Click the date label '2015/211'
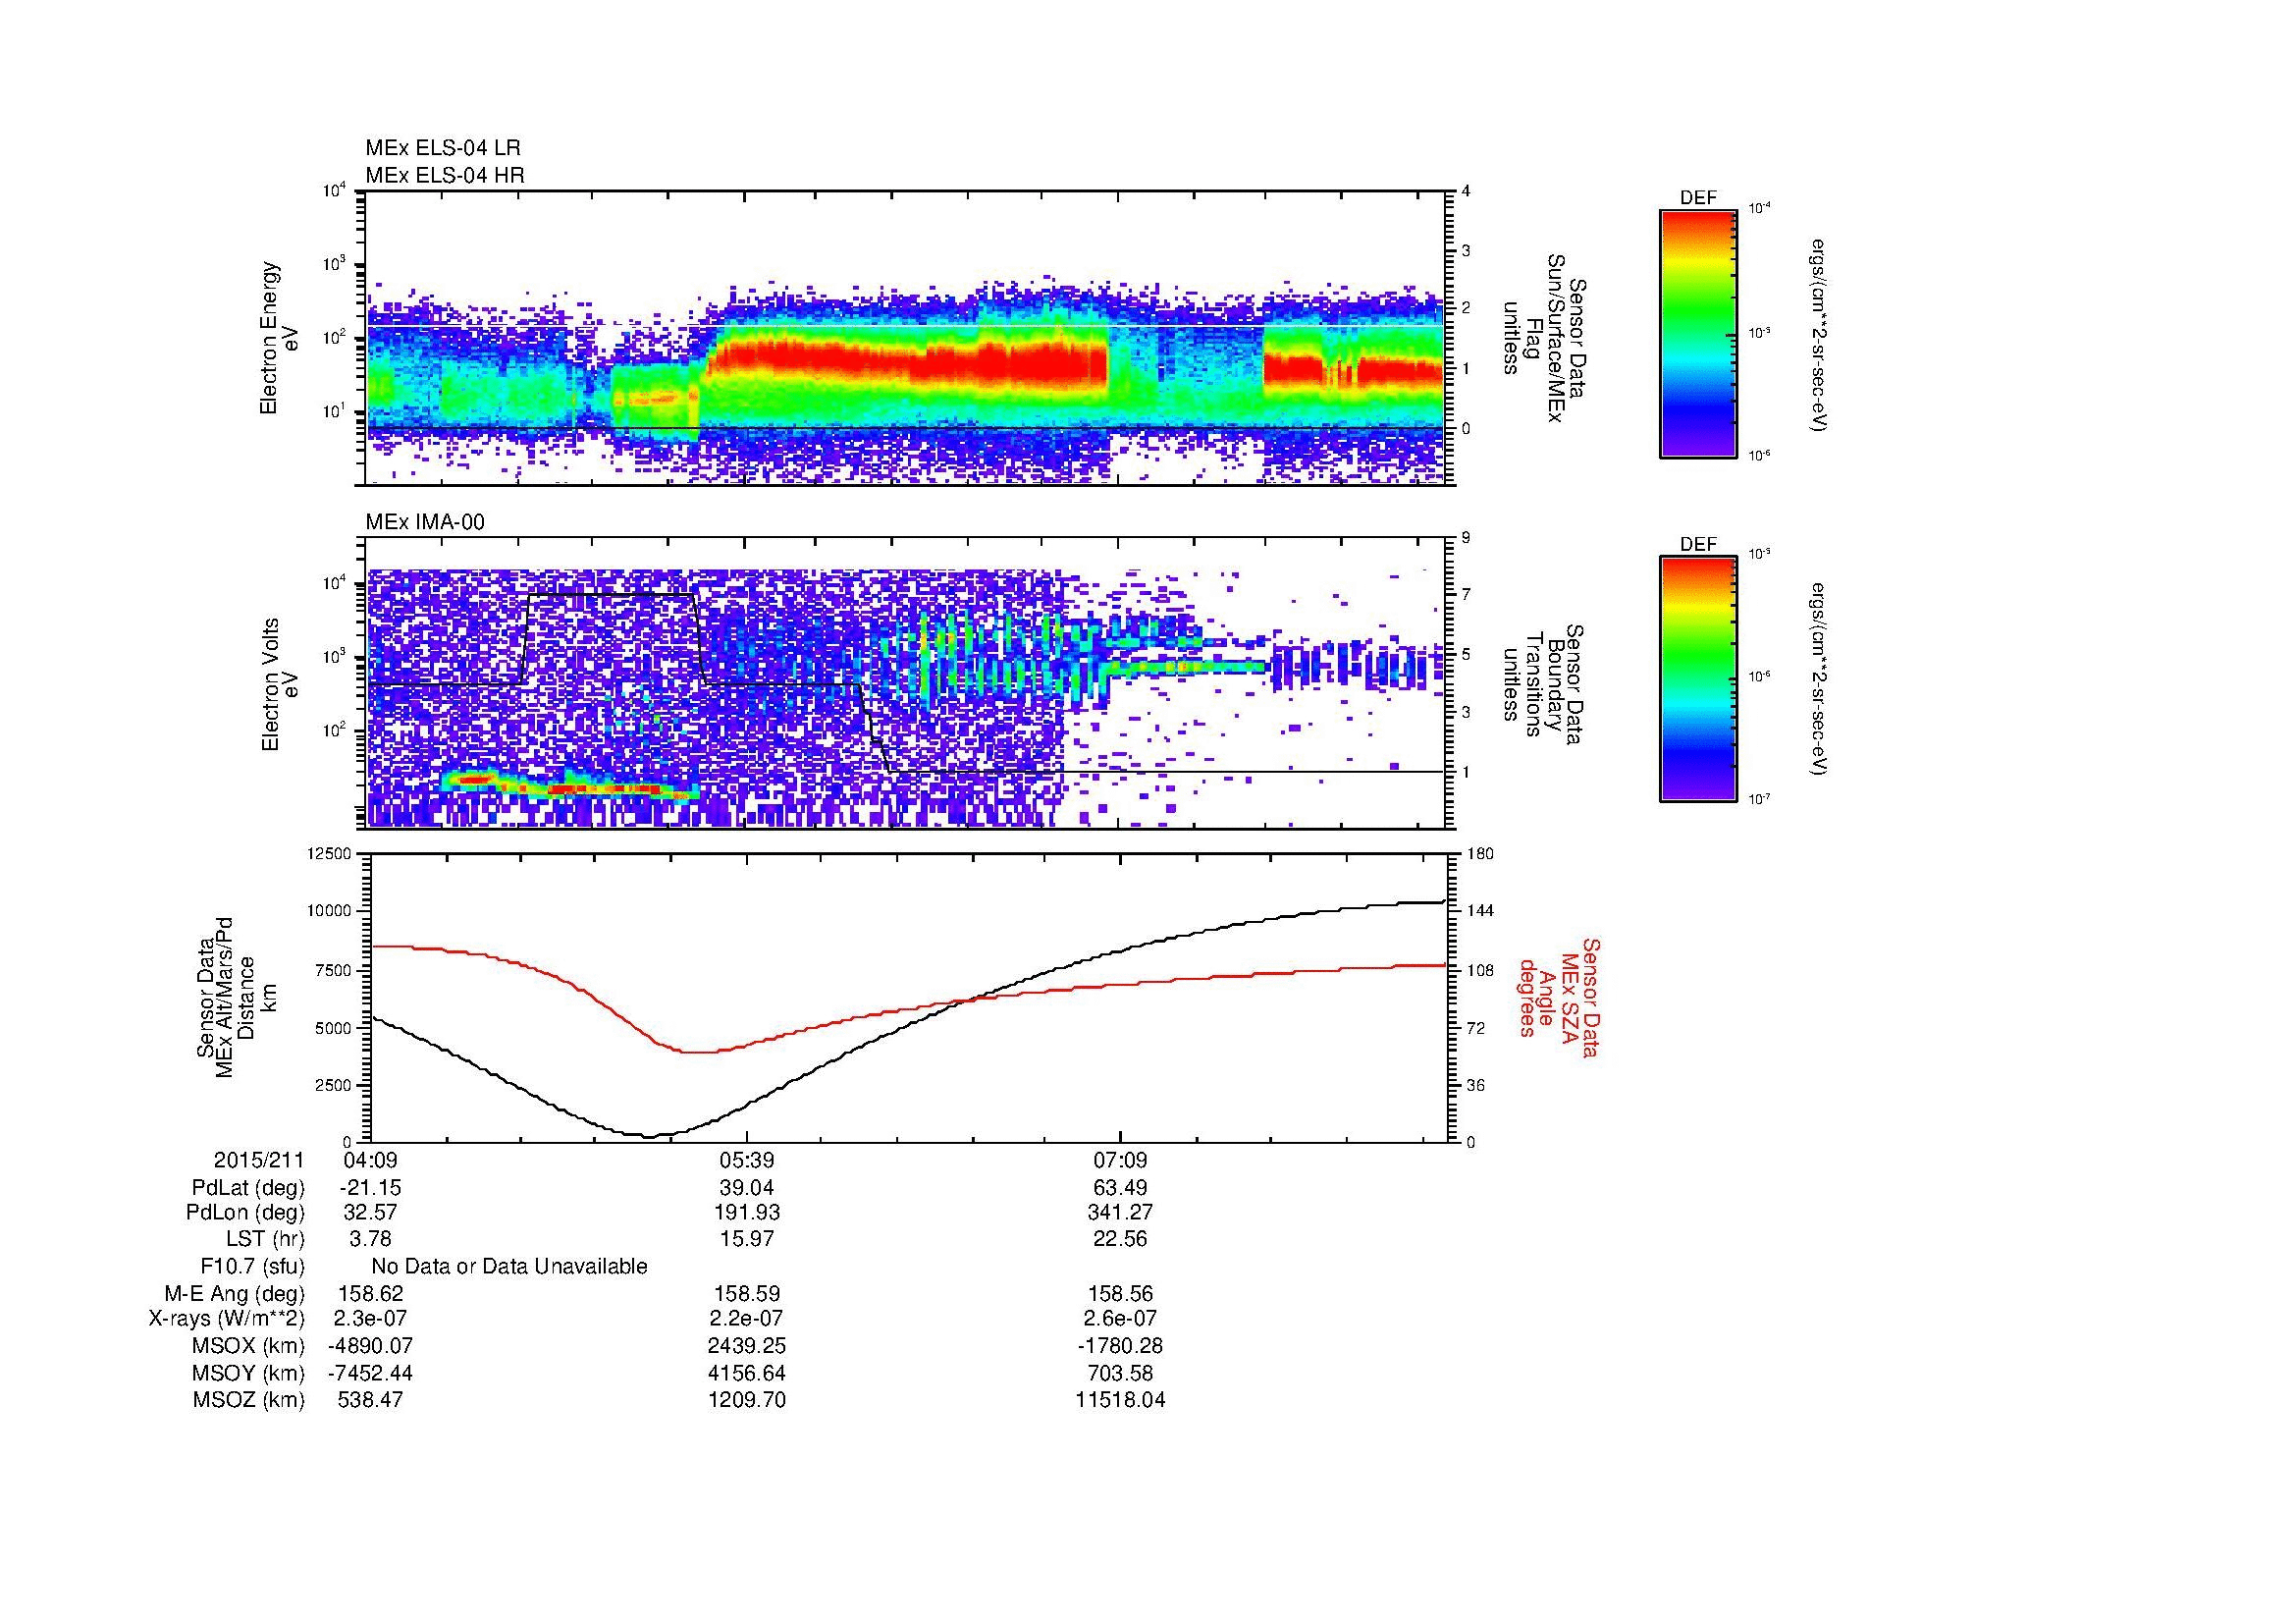This screenshot has height=1623, width=2296. 259,1160
